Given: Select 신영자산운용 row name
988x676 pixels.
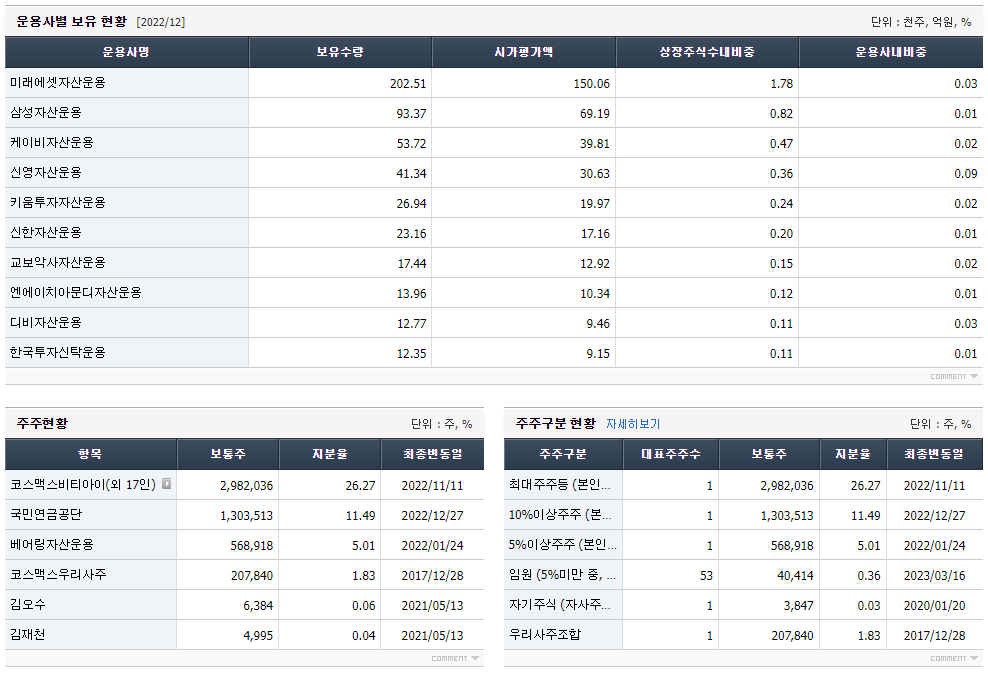Looking at the screenshot, I should (46, 173).
